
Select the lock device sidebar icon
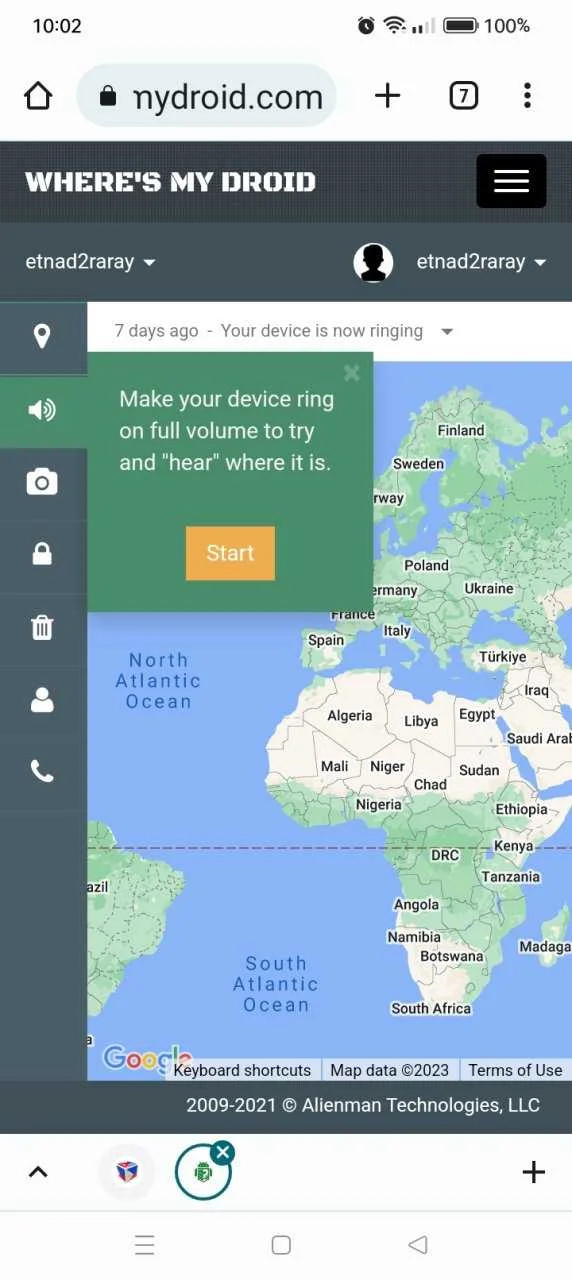(42, 555)
